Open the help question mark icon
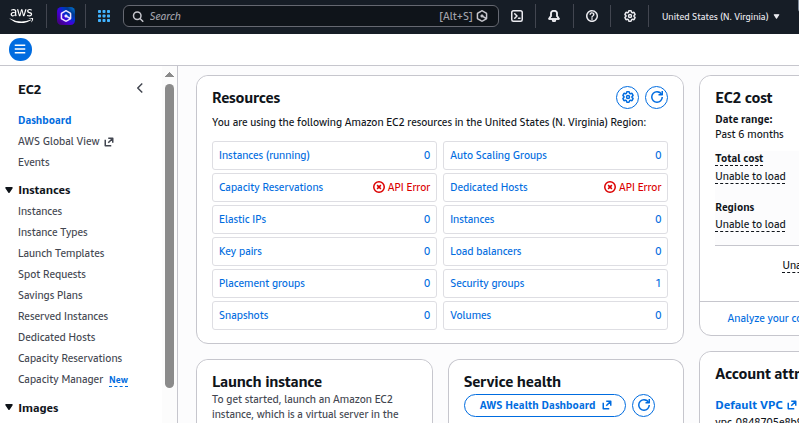 (592, 16)
